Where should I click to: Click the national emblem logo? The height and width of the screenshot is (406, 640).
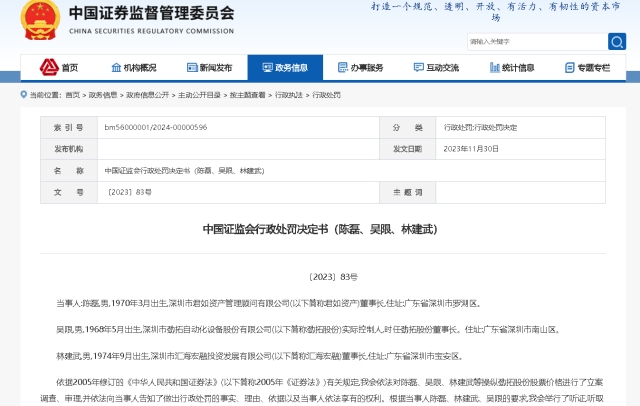[x=40, y=20]
